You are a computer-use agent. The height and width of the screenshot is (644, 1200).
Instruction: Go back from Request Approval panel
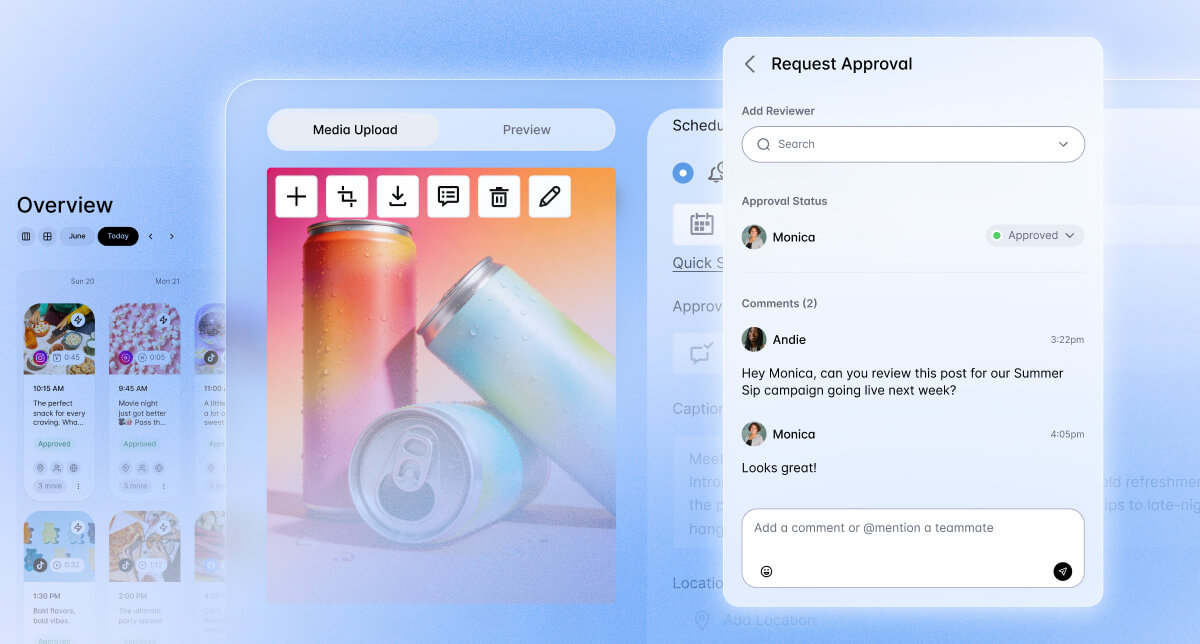(x=749, y=64)
